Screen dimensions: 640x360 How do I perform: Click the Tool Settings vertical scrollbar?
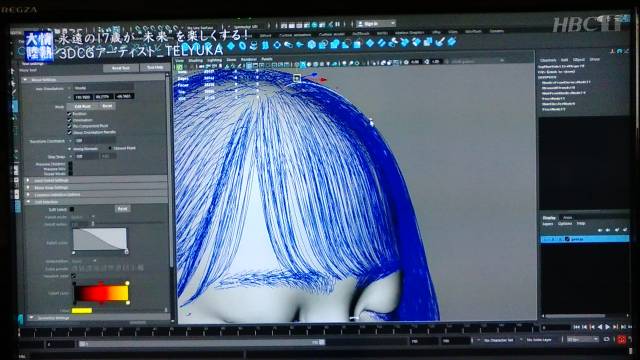pos(171,171)
